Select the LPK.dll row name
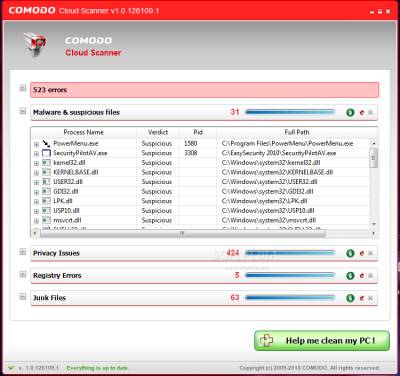This screenshot has height=376, width=400. [x=63, y=201]
